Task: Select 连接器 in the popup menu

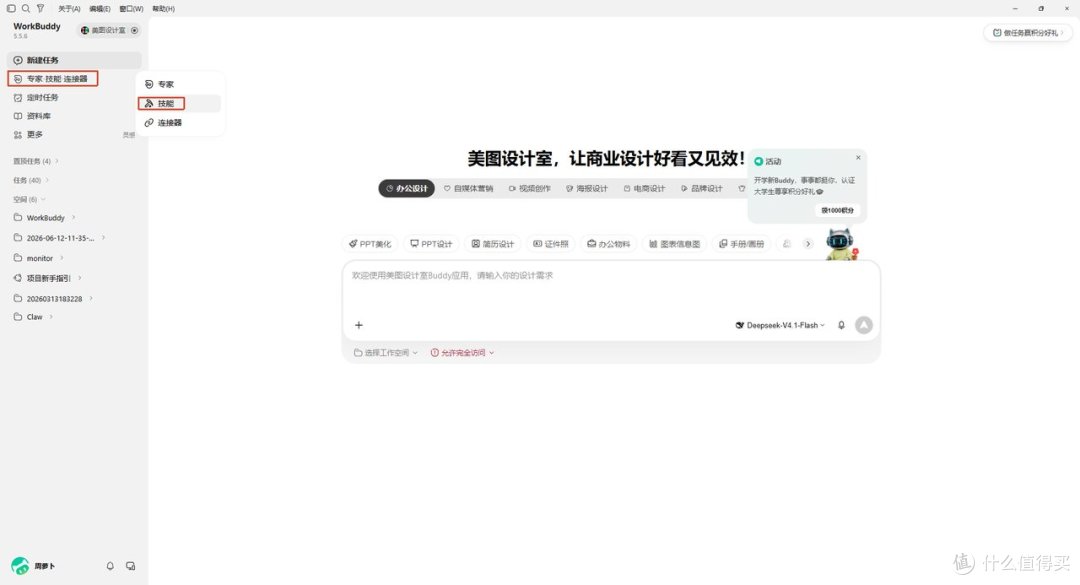Action: [x=179, y=123]
